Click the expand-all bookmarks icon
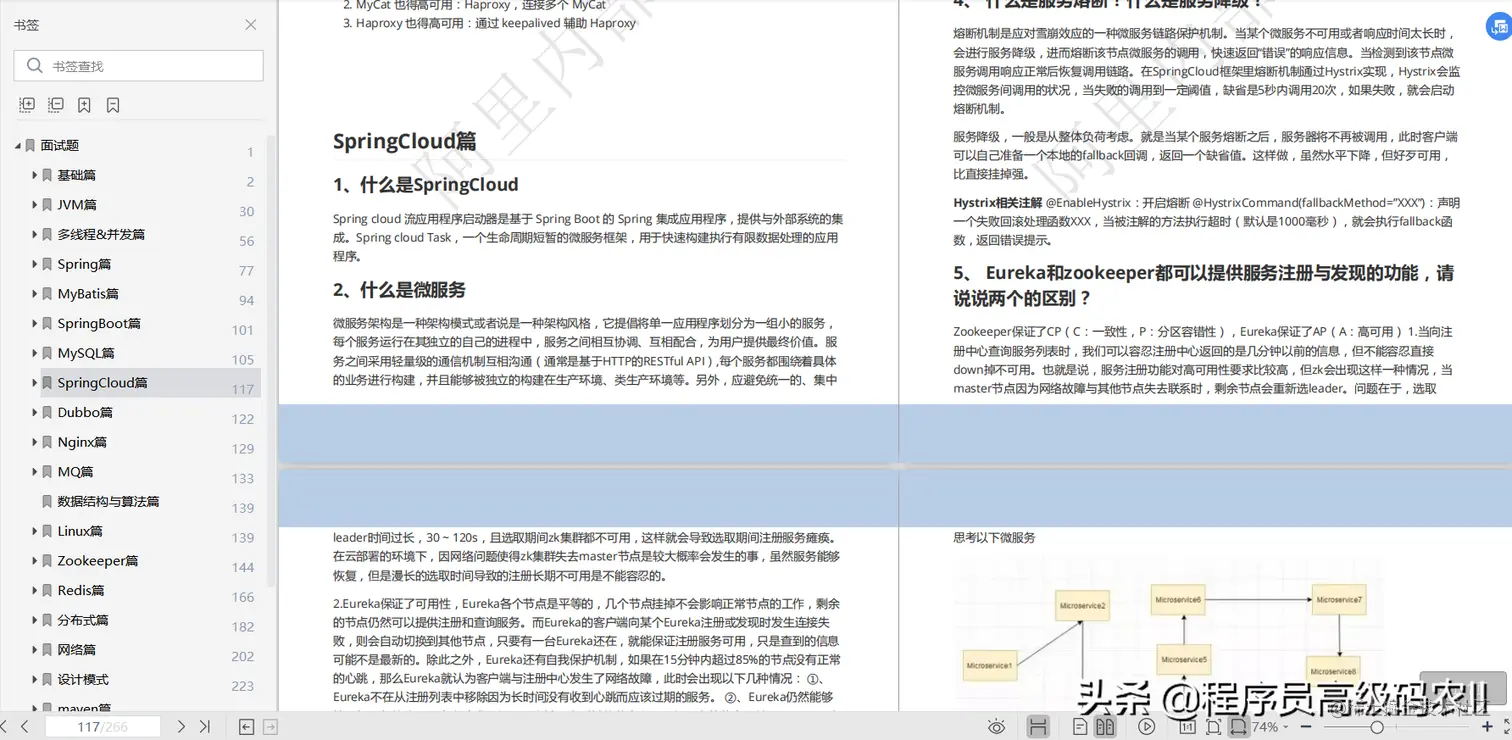Viewport: 1512px width, 740px height. tap(27, 105)
